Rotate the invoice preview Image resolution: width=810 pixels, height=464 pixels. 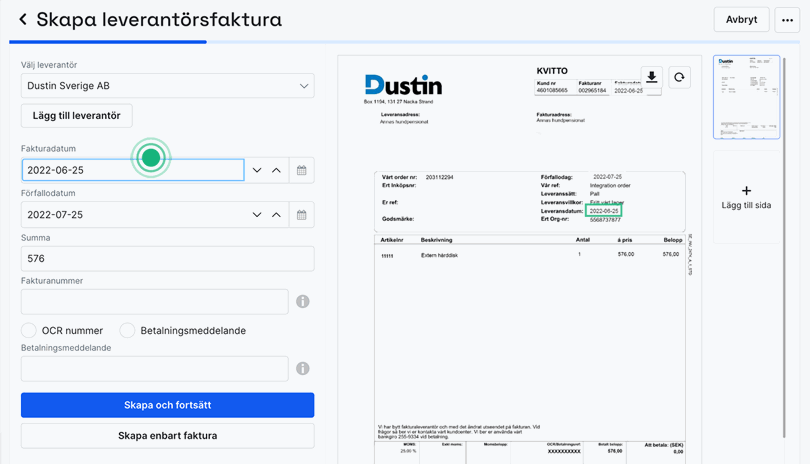tap(679, 78)
